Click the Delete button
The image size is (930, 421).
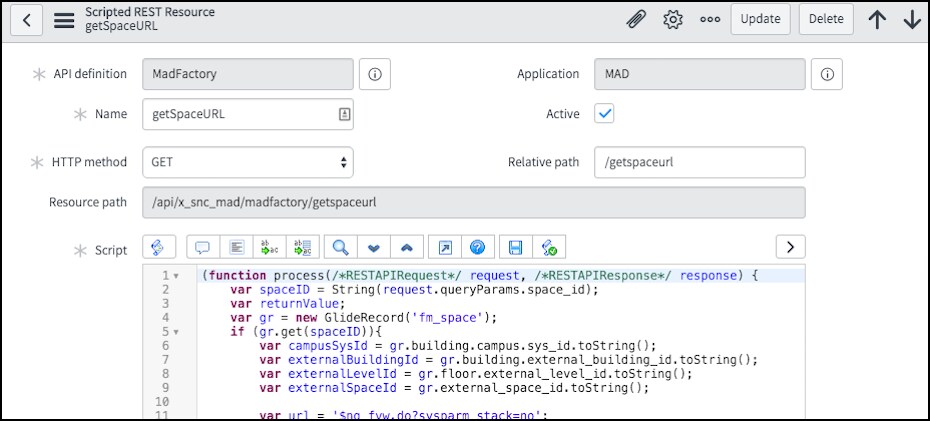click(x=826, y=19)
